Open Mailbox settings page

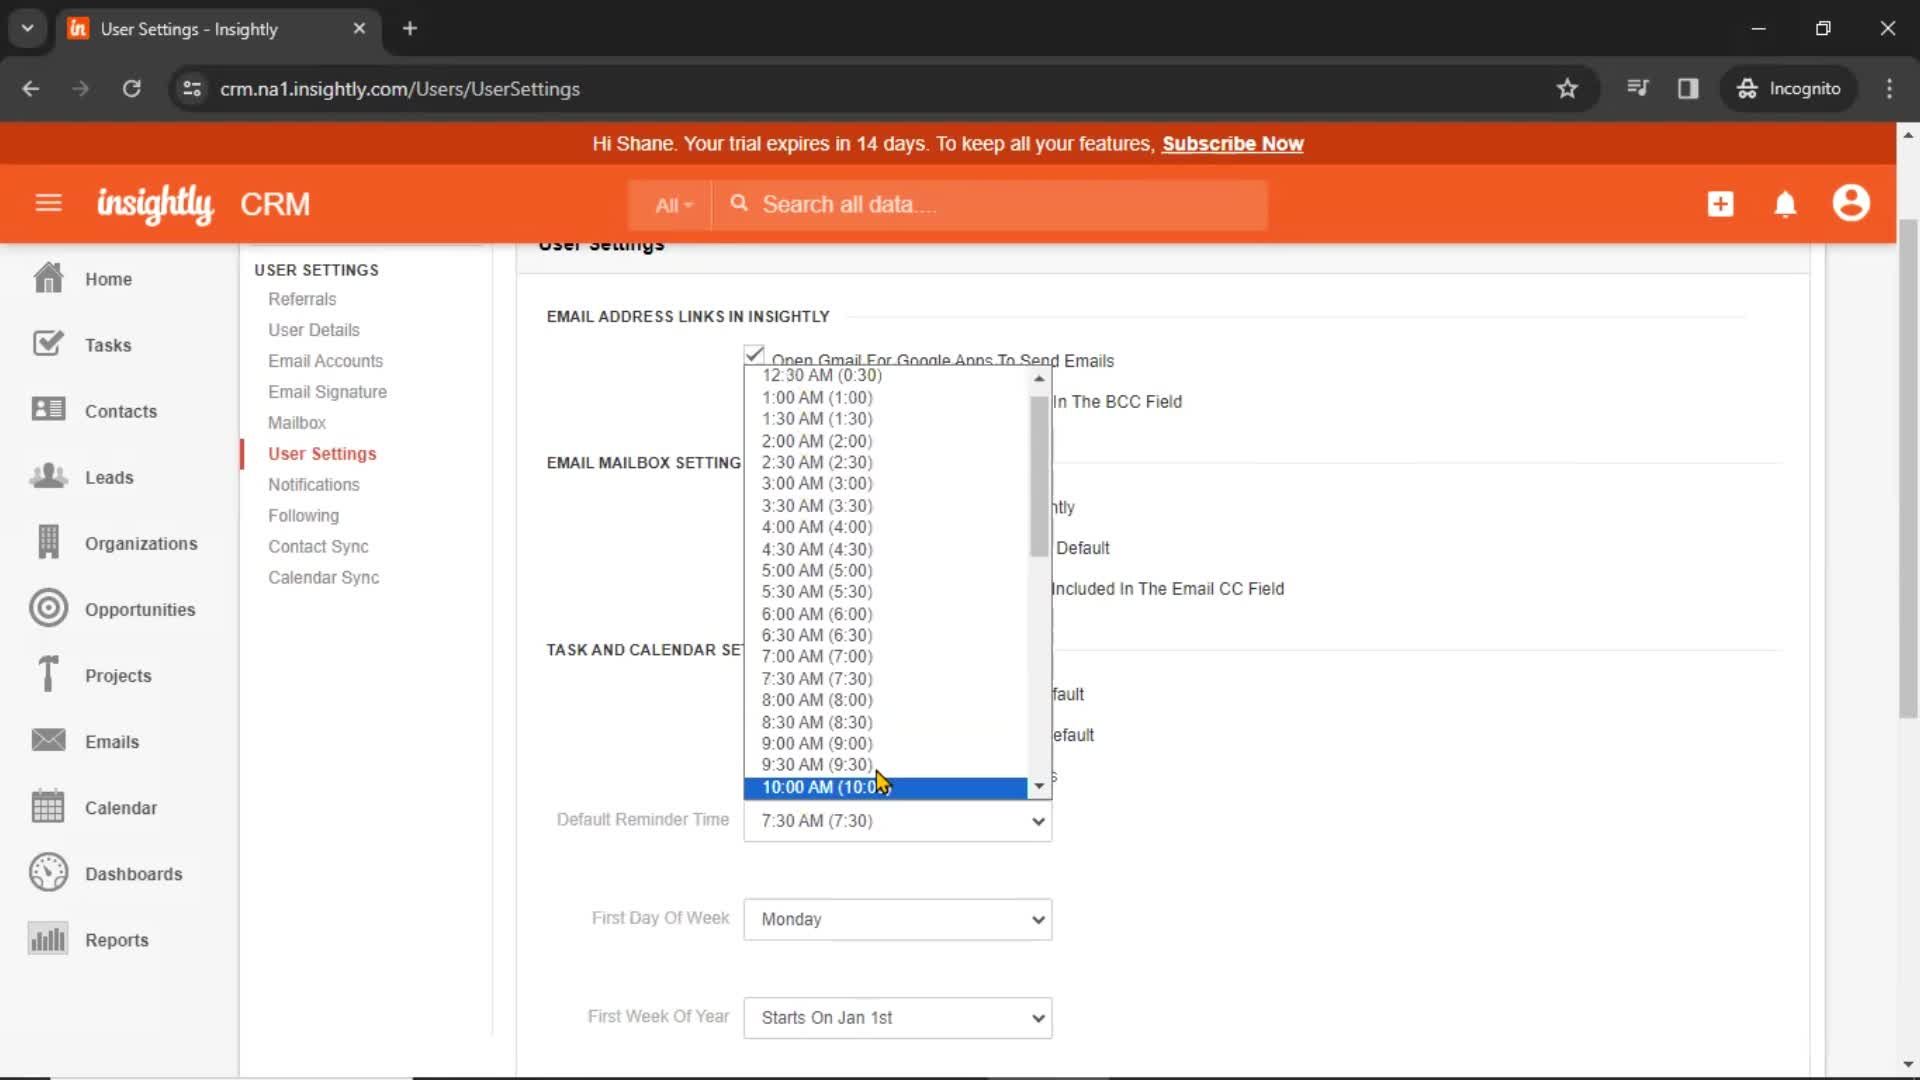297,423
